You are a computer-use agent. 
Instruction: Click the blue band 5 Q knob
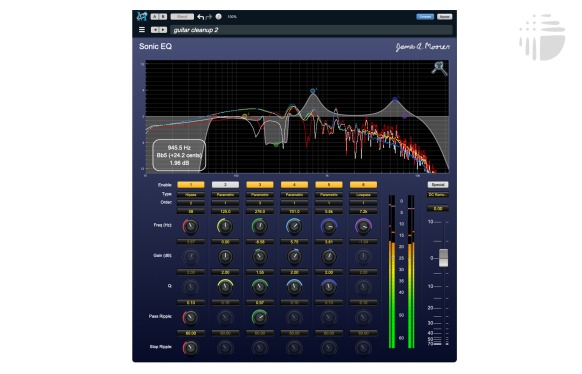click(x=328, y=287)
